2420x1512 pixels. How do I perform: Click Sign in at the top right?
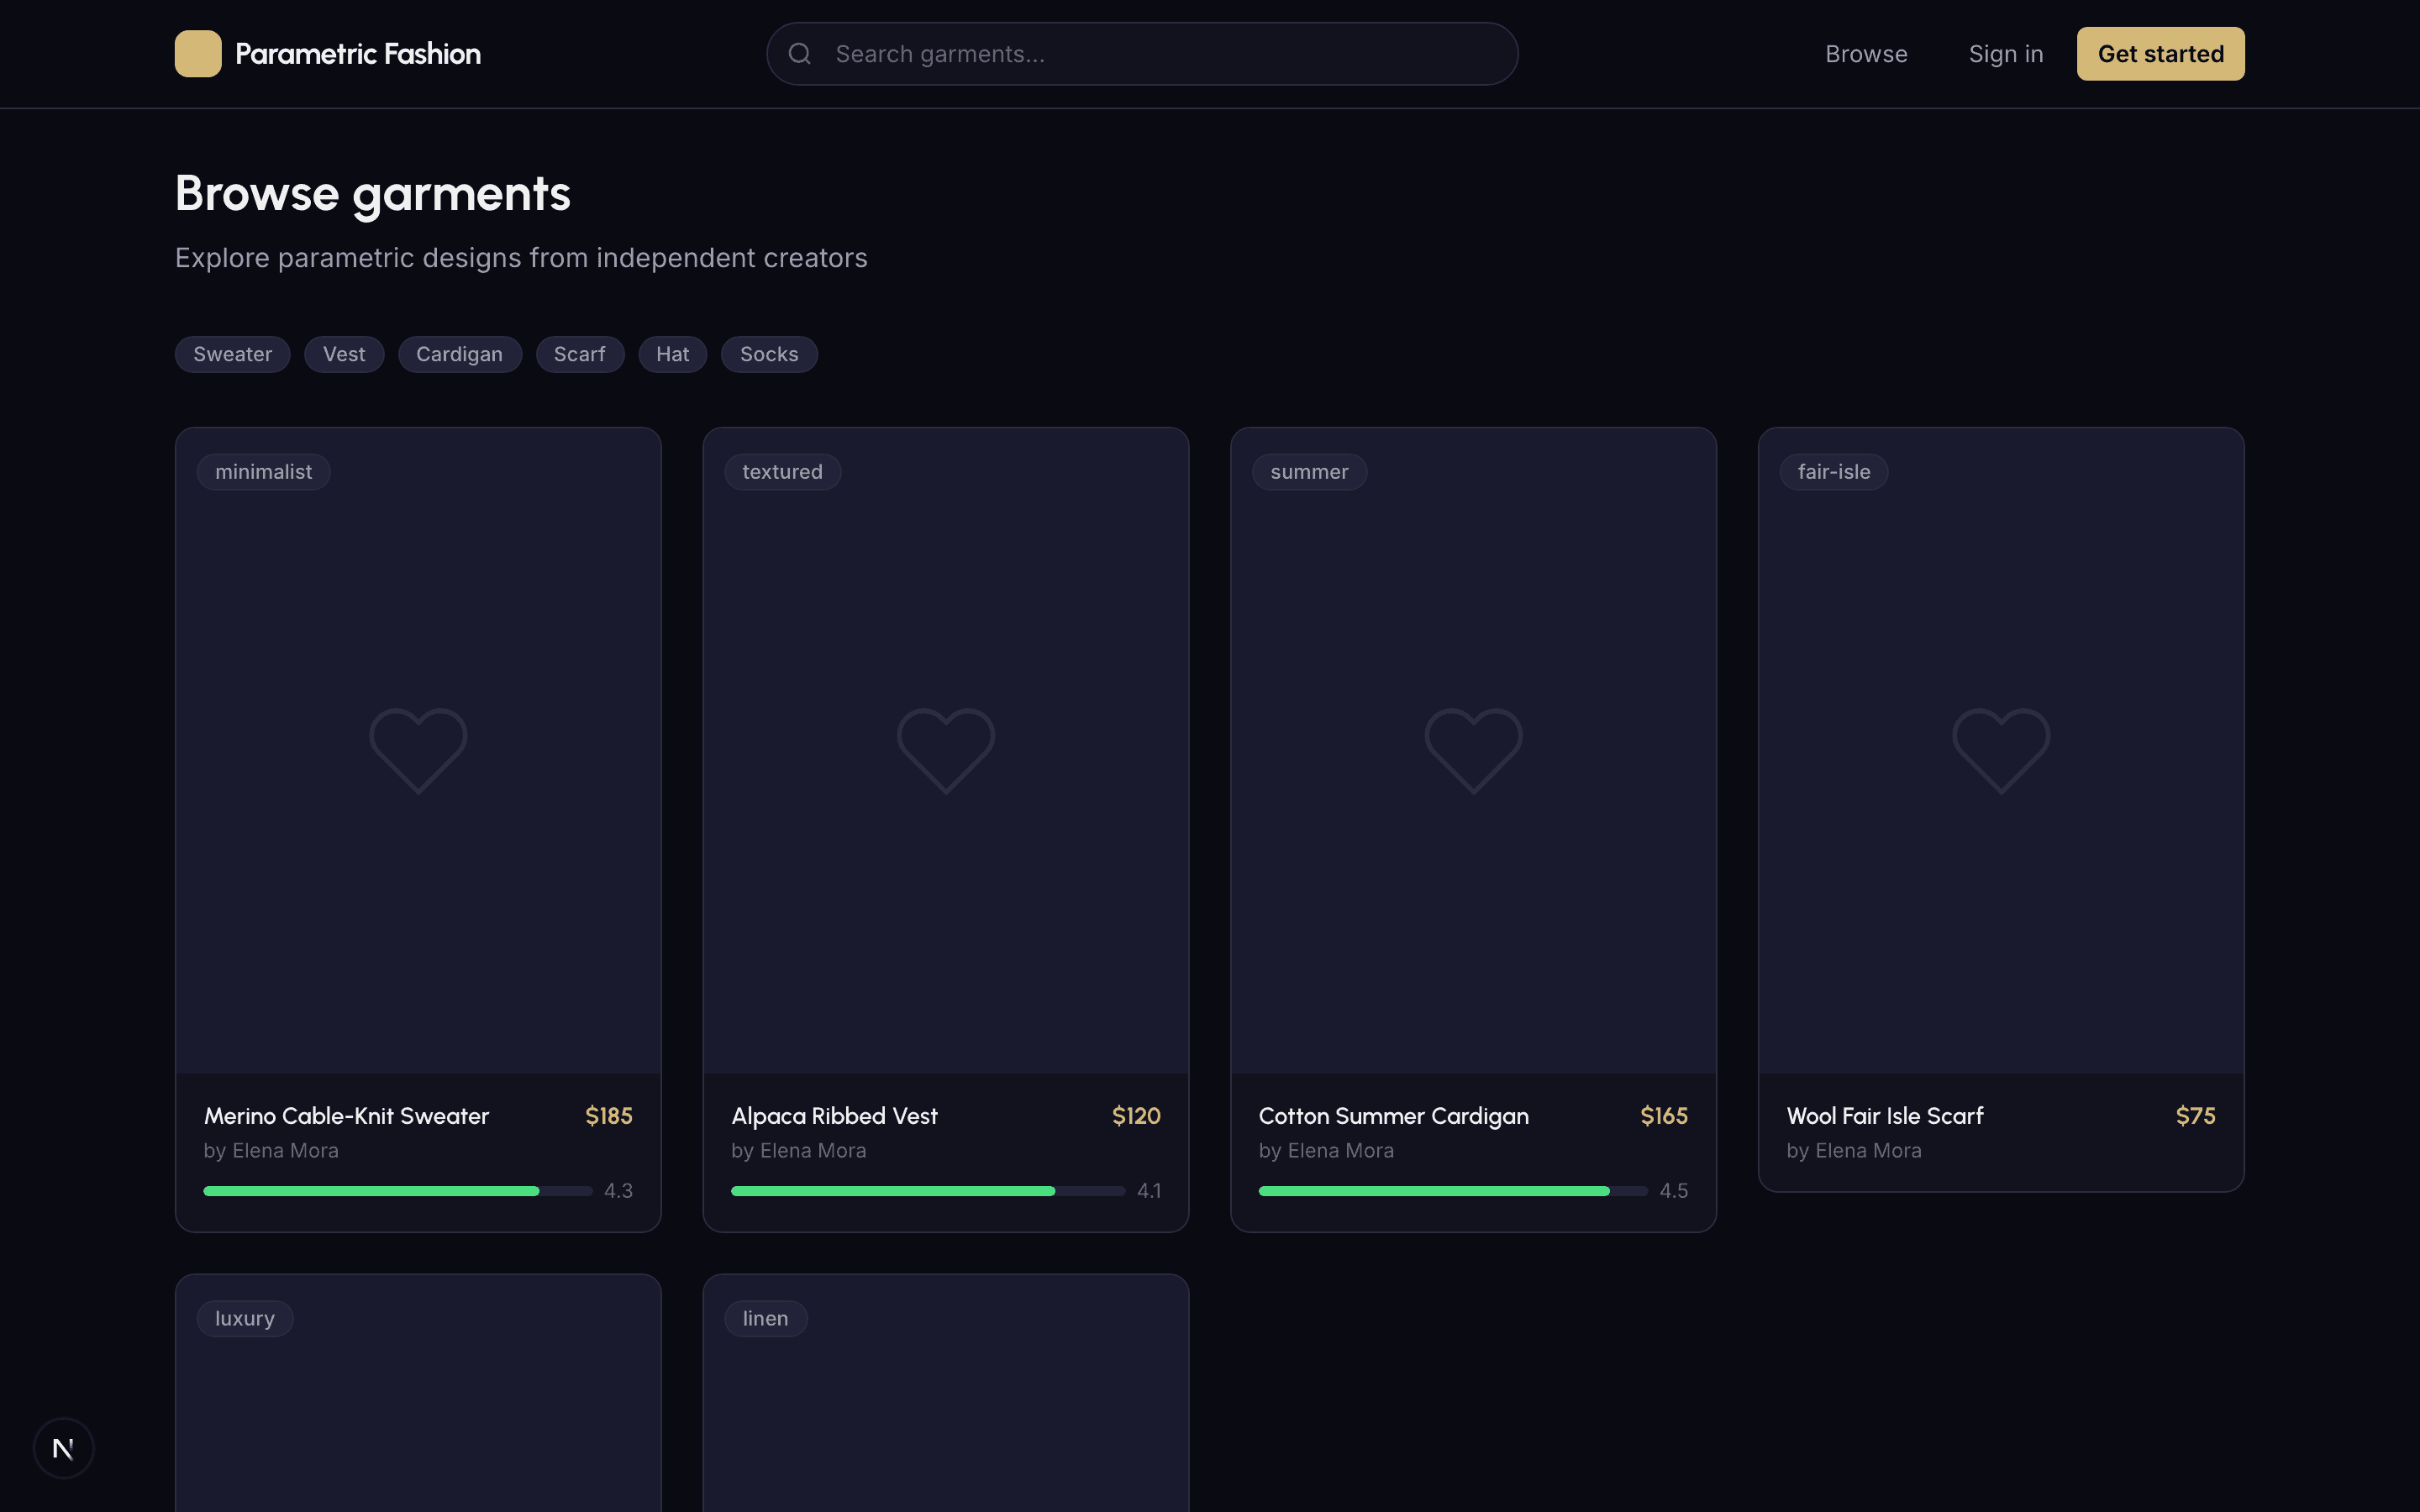coord(2006,53)
